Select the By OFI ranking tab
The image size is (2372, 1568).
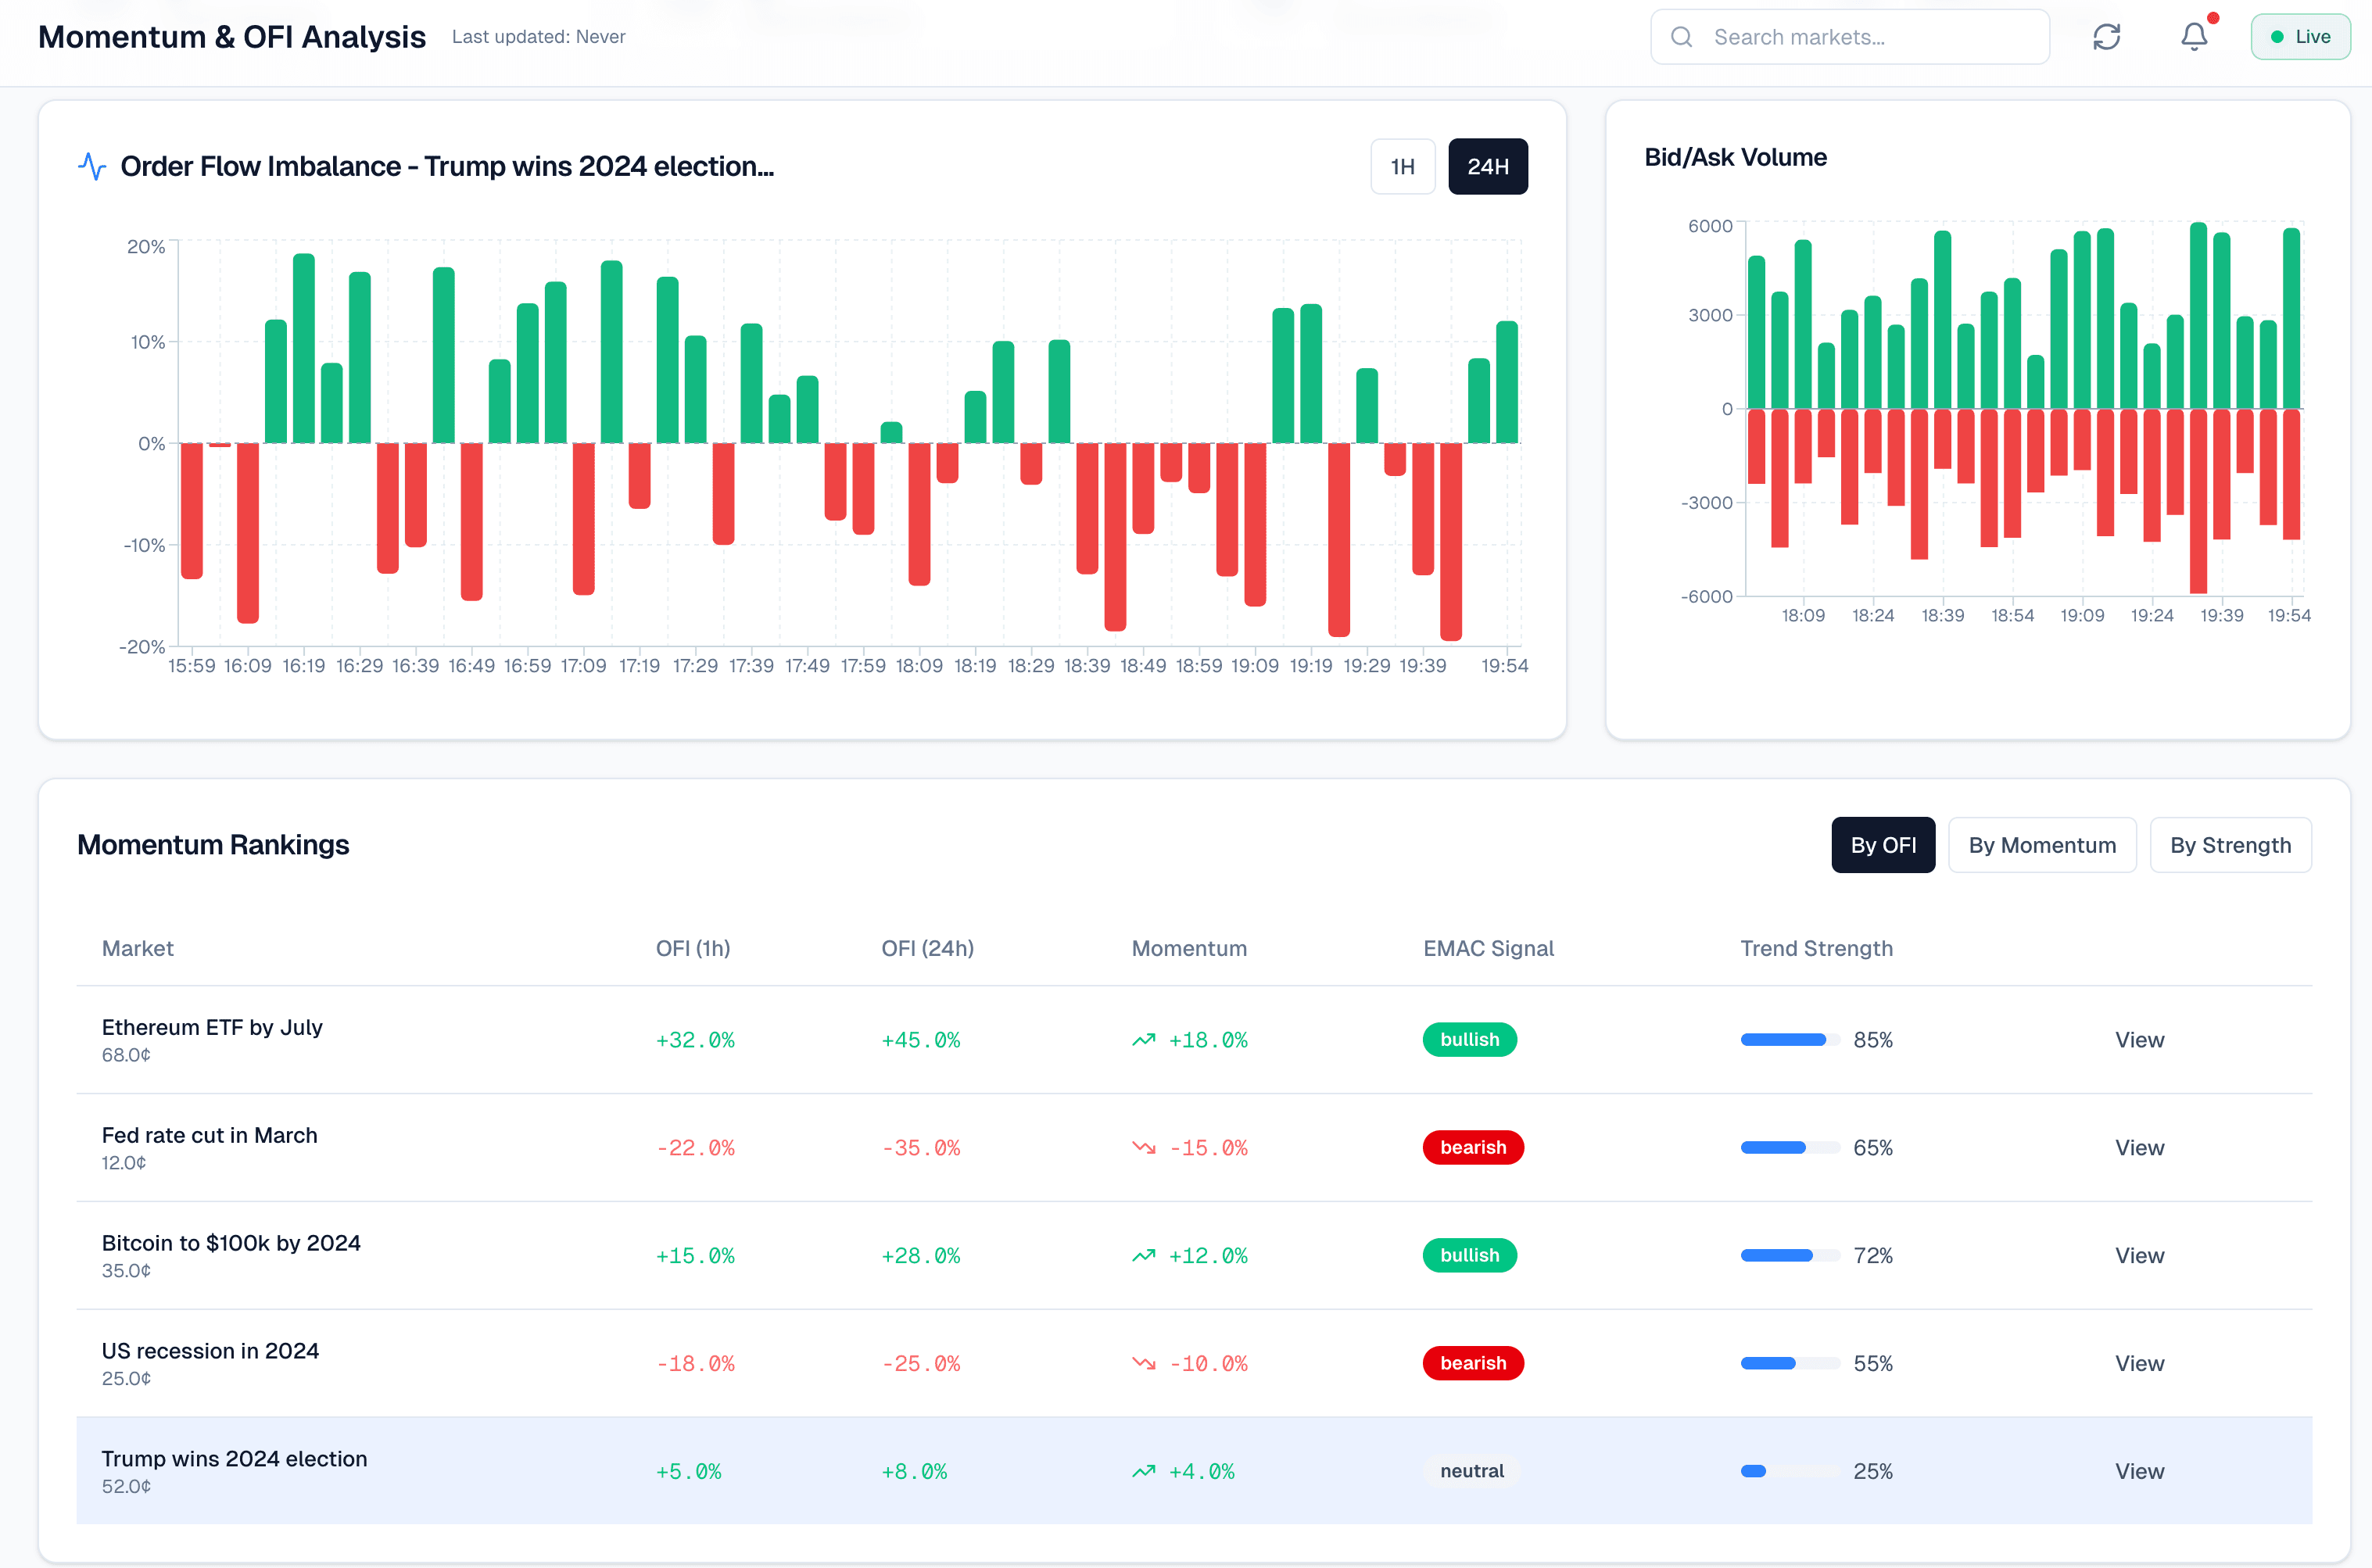[x=1882, y=845]
